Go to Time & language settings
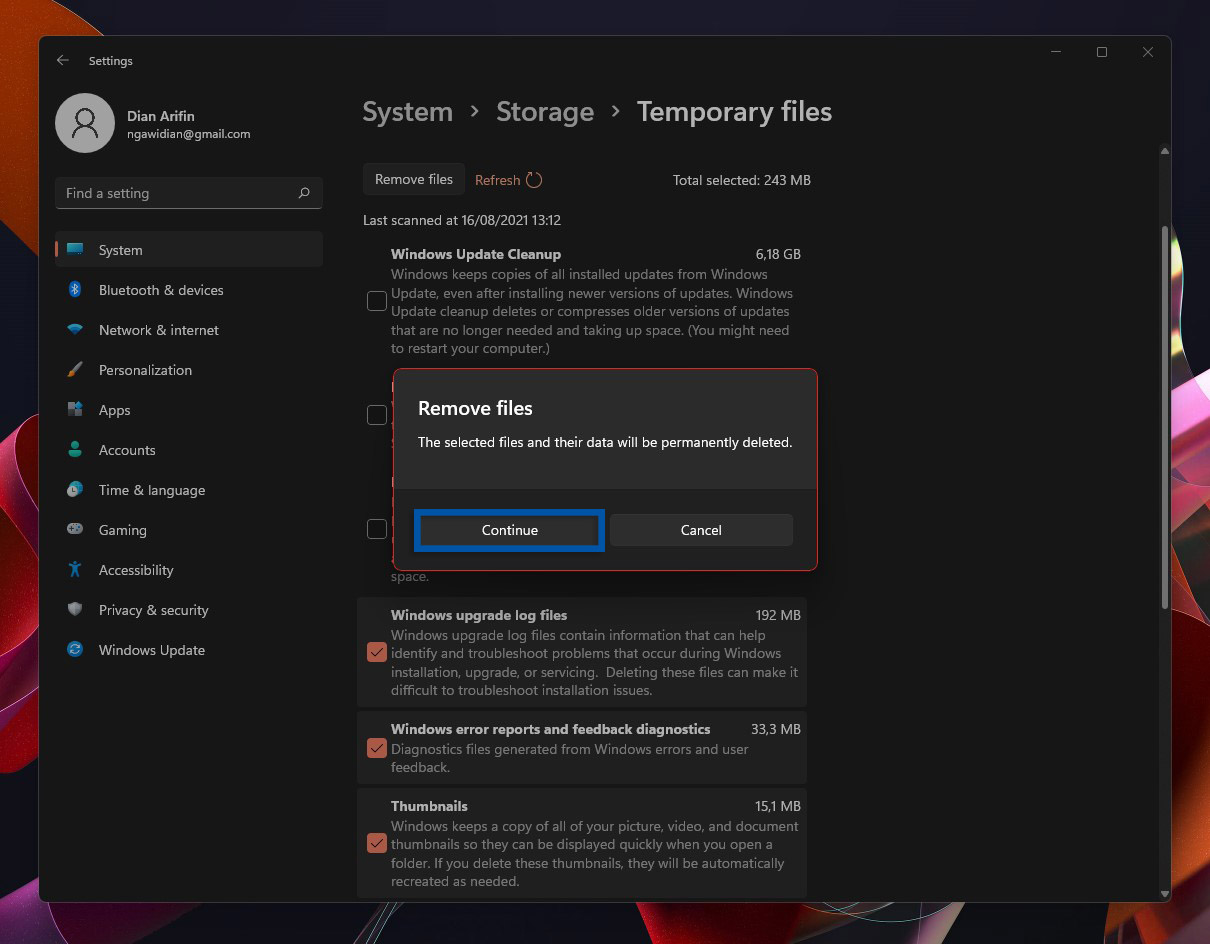This screenshot has height=944, width=1210. click(151, 490)
